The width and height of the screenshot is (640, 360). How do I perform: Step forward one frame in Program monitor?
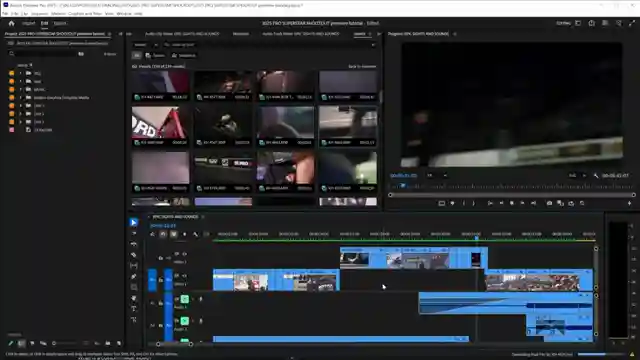(522, 203)
